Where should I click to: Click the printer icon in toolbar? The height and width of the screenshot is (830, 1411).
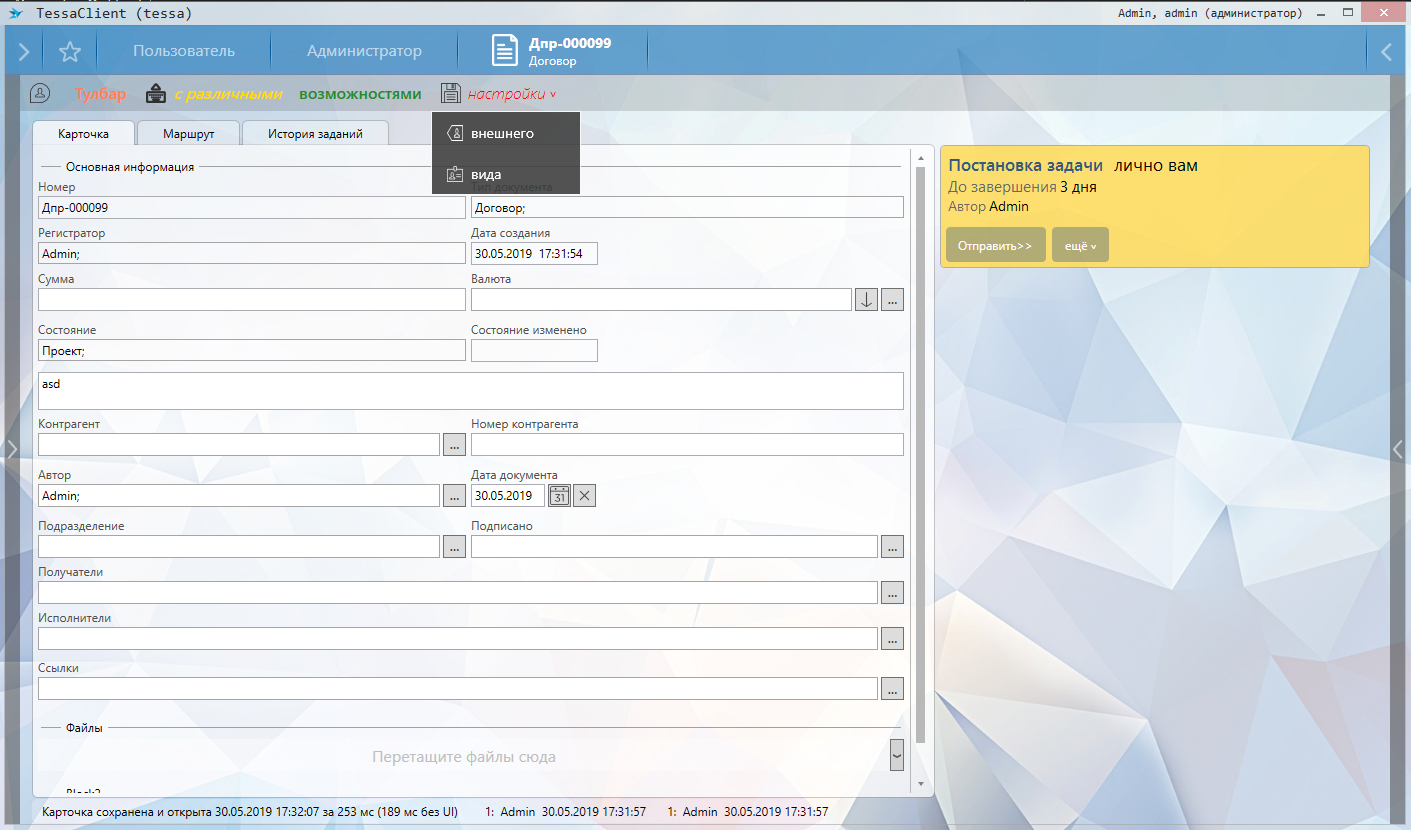pyautogui.click(x=156, y=94)
